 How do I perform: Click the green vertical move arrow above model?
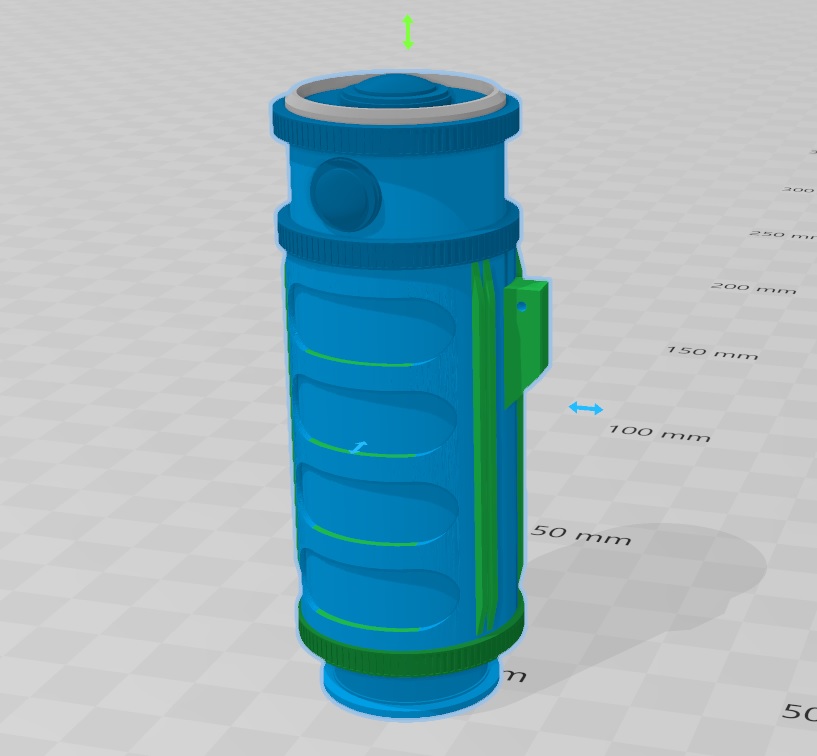[408, 32]
